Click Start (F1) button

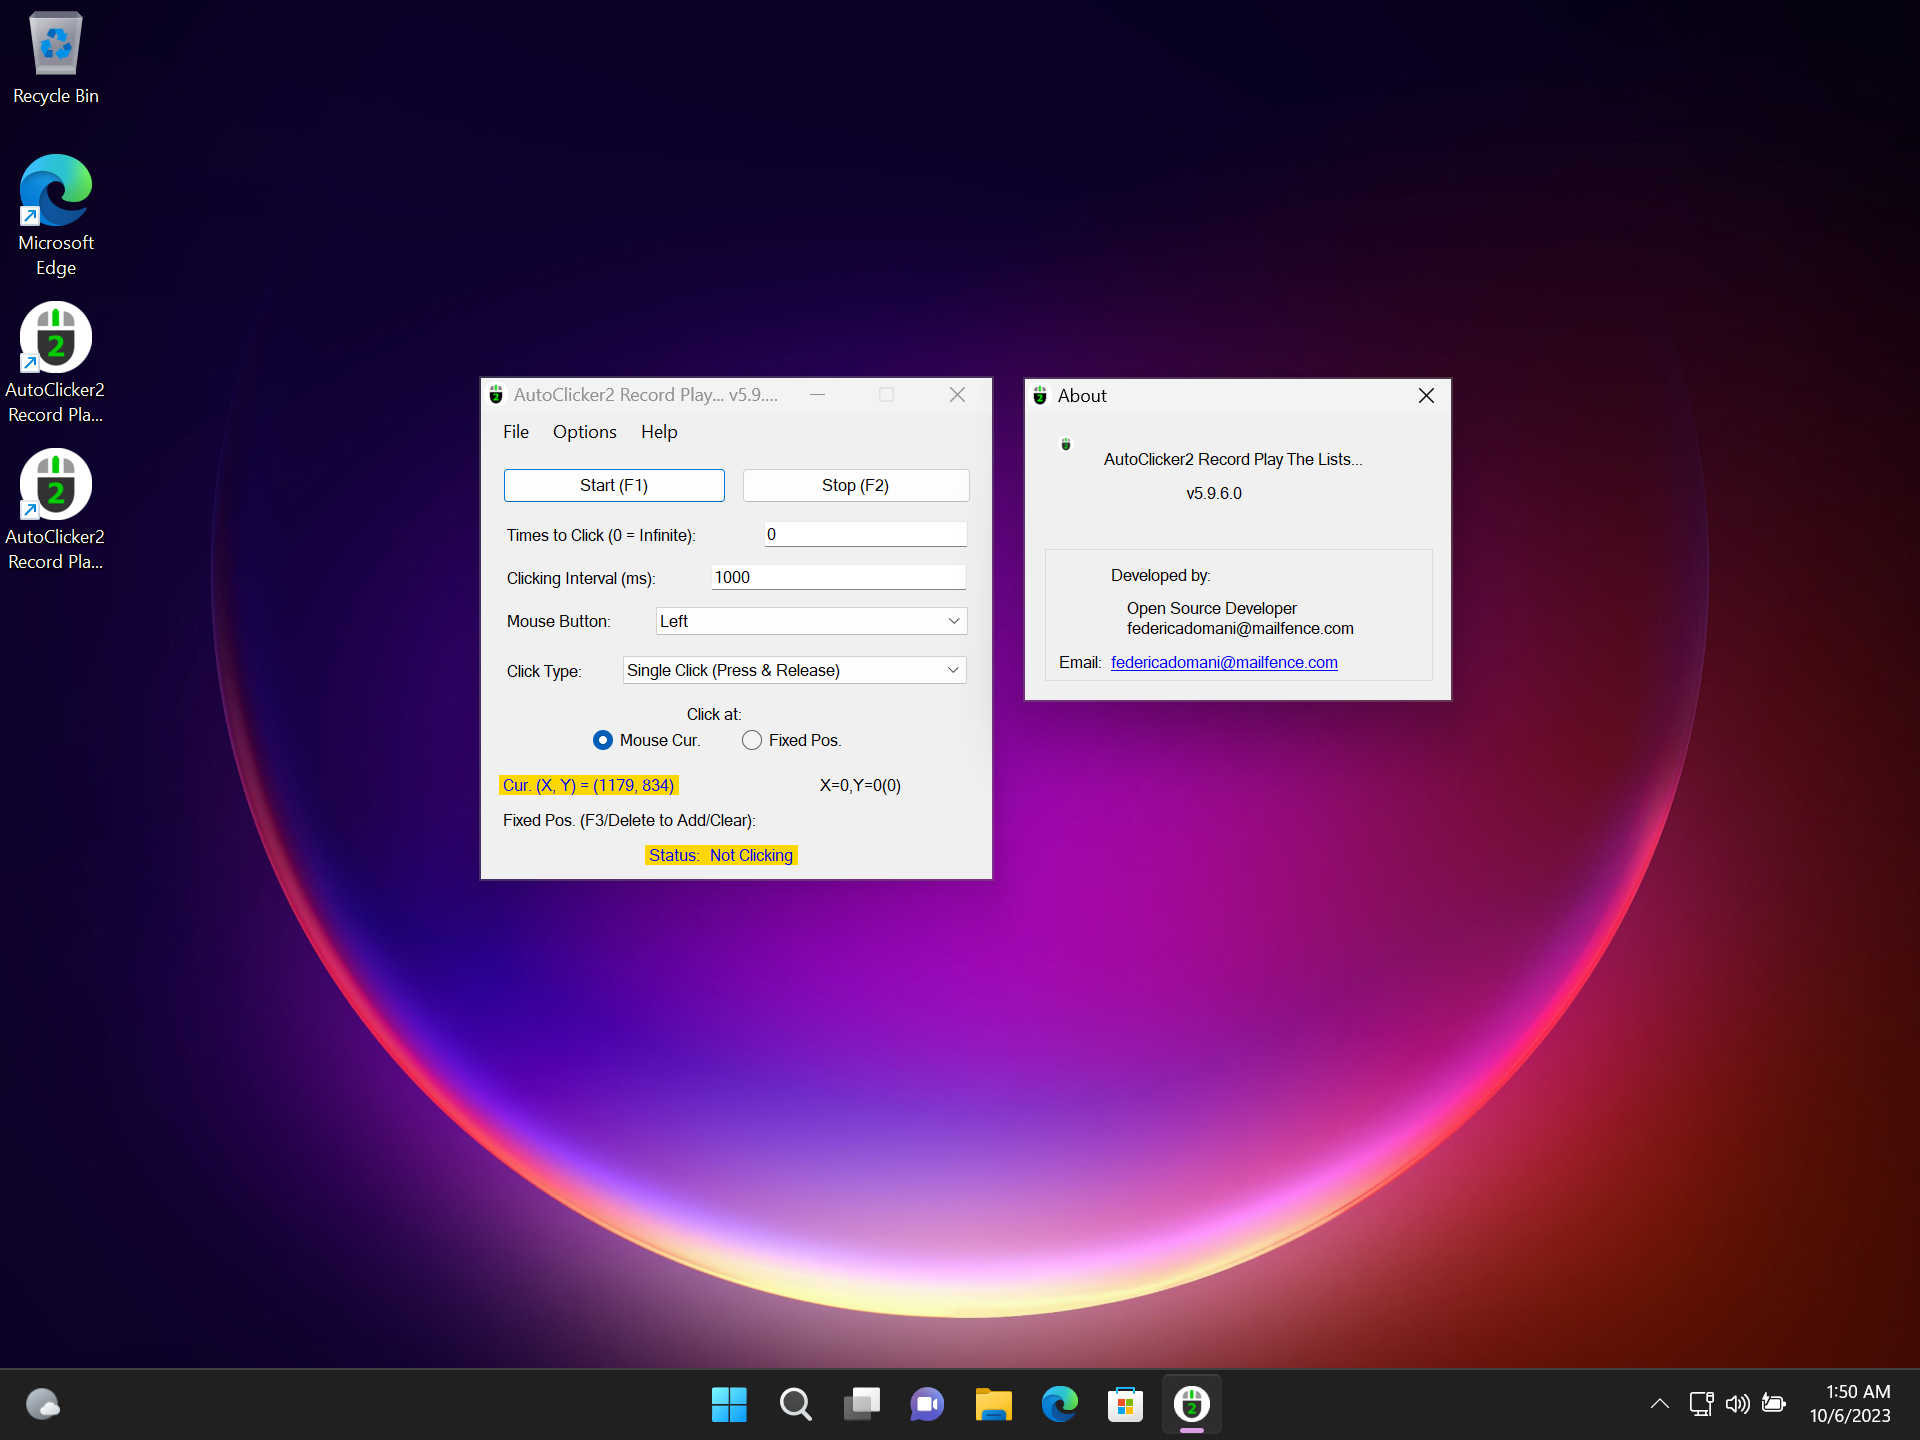(612, 486)
